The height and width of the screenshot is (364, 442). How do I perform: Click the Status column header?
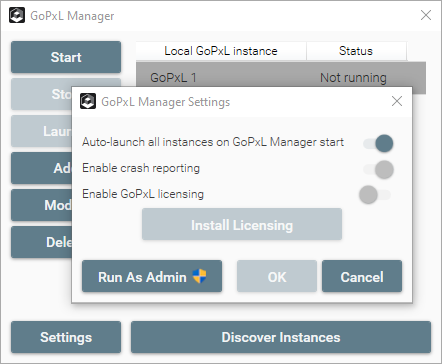coord(356,51)
